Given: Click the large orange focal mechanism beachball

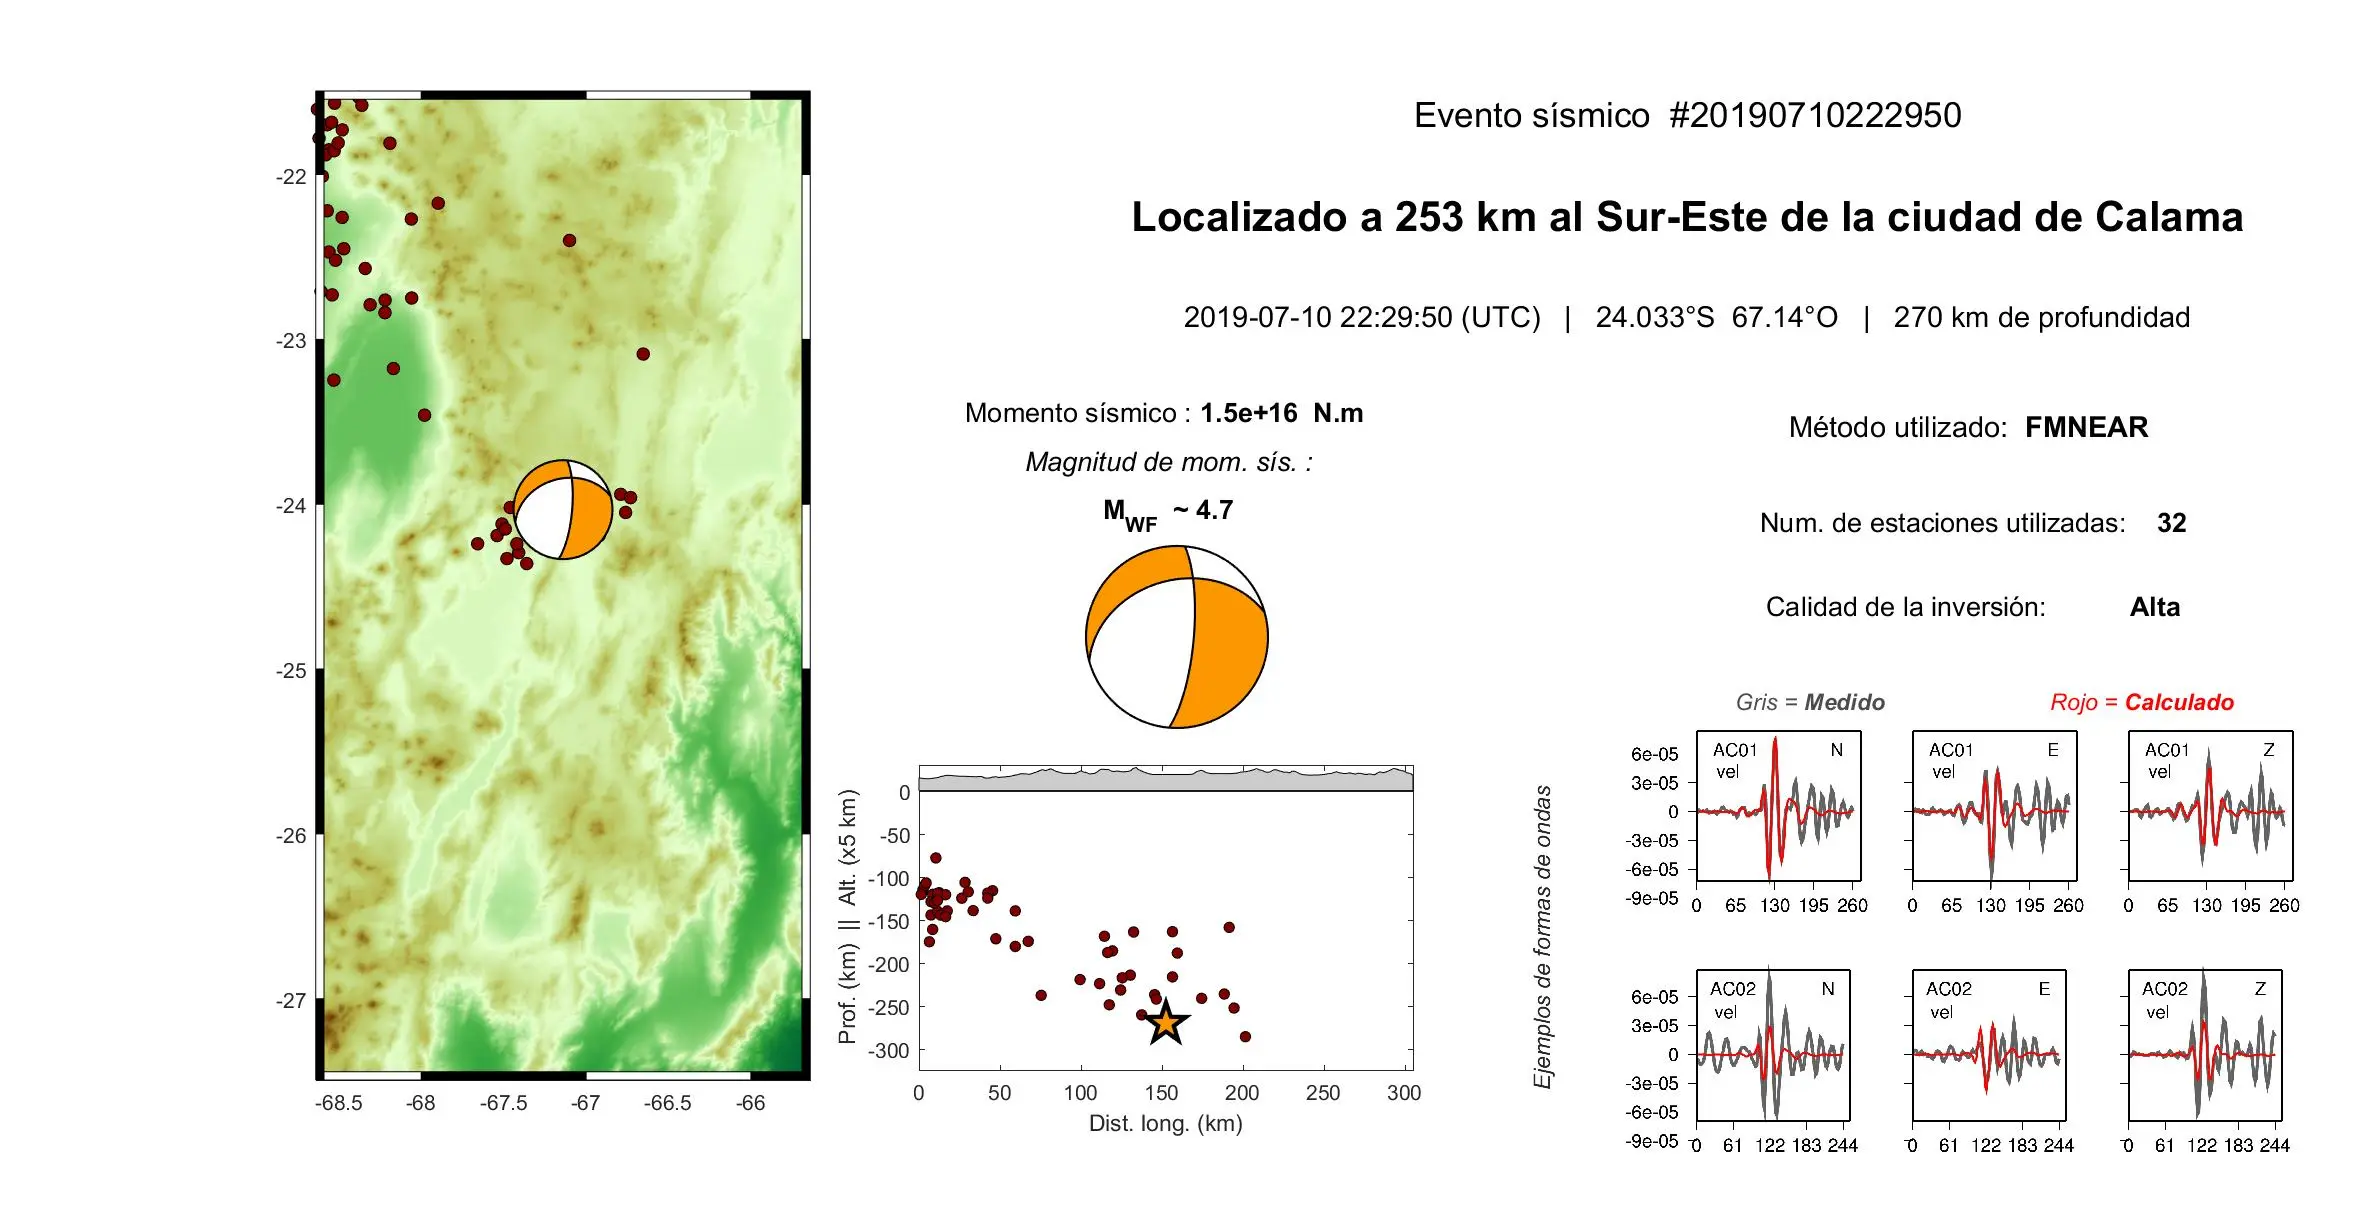Looking at the screenshot, I should click(x=1177, y=637).
